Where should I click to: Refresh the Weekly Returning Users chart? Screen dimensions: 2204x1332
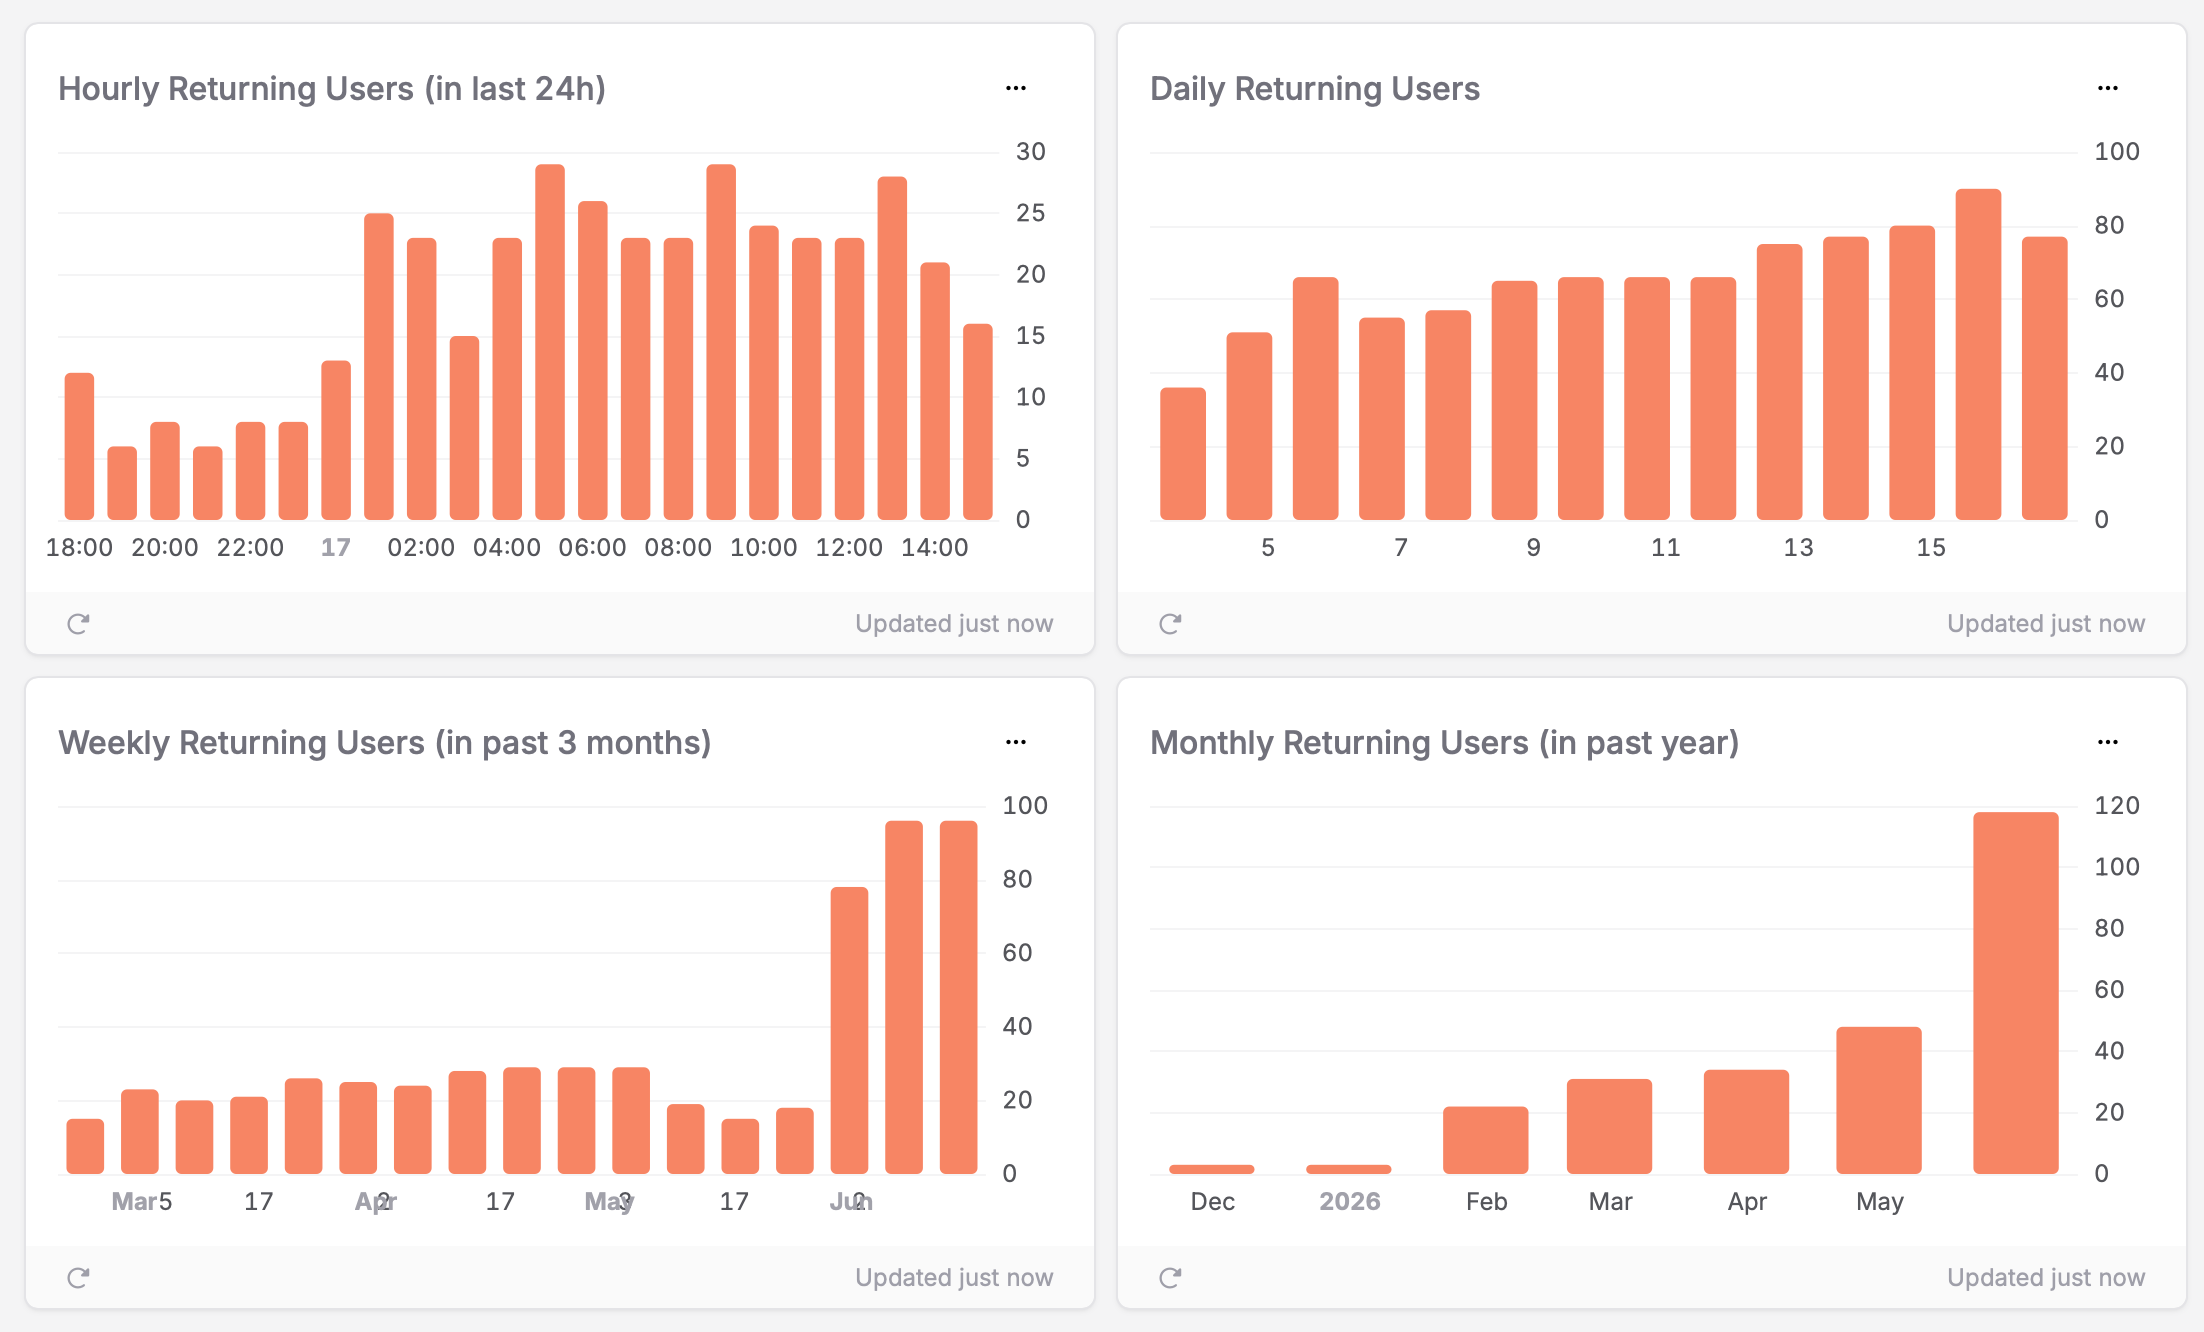coord(78,1278)
